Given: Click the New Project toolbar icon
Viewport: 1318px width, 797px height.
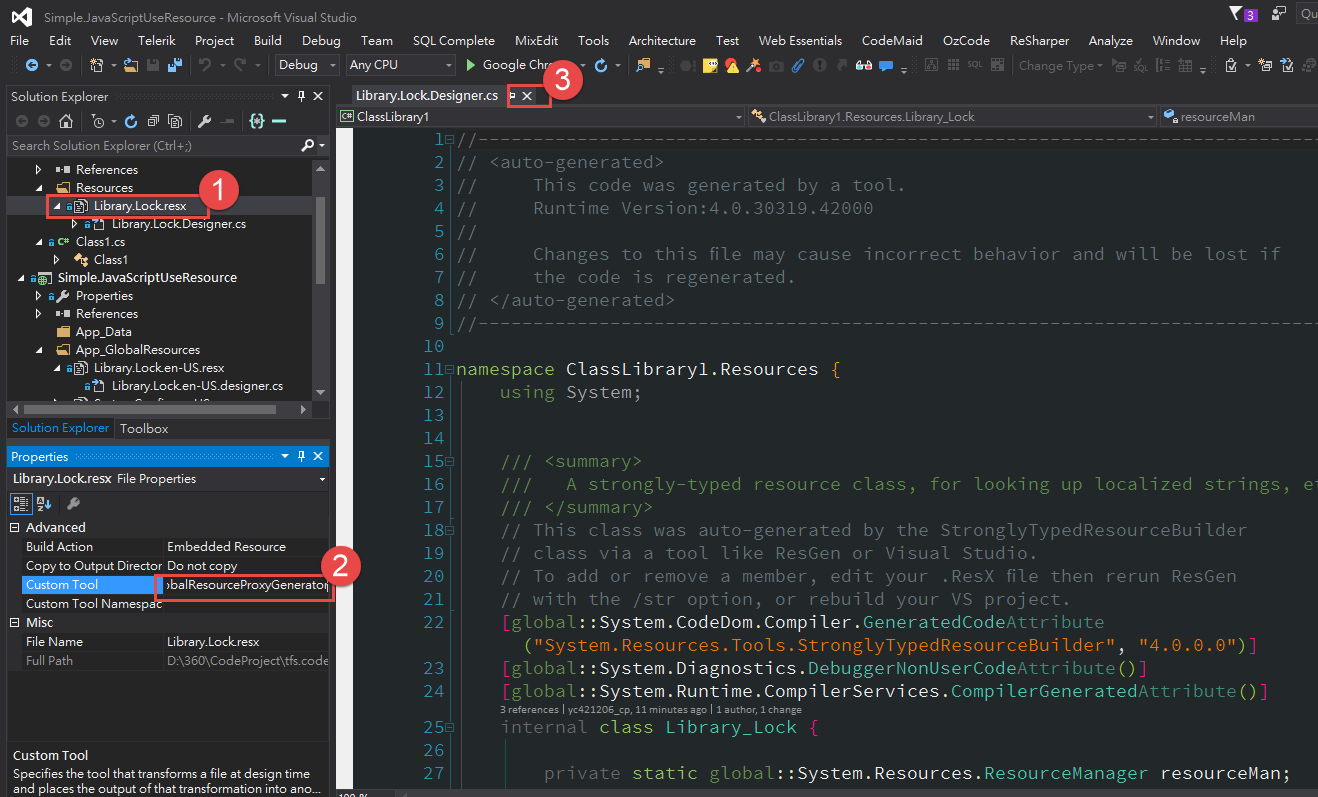Looking at the screenshot, I should click(96, 65).
